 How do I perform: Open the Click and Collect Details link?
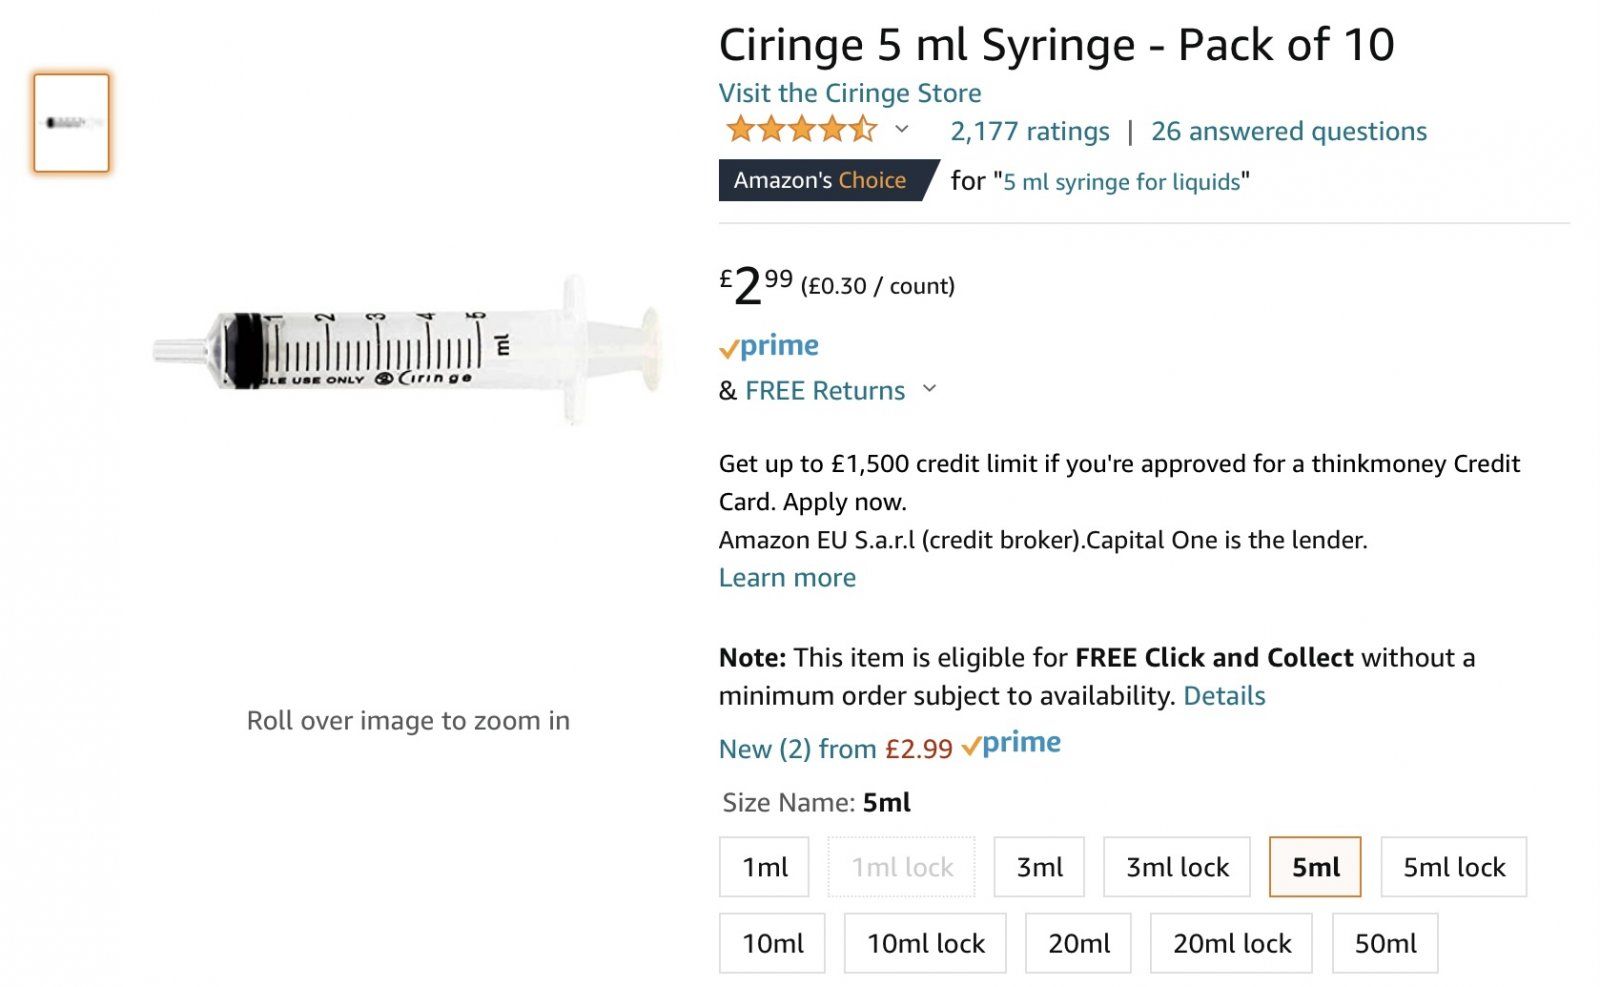point(1224,696)
